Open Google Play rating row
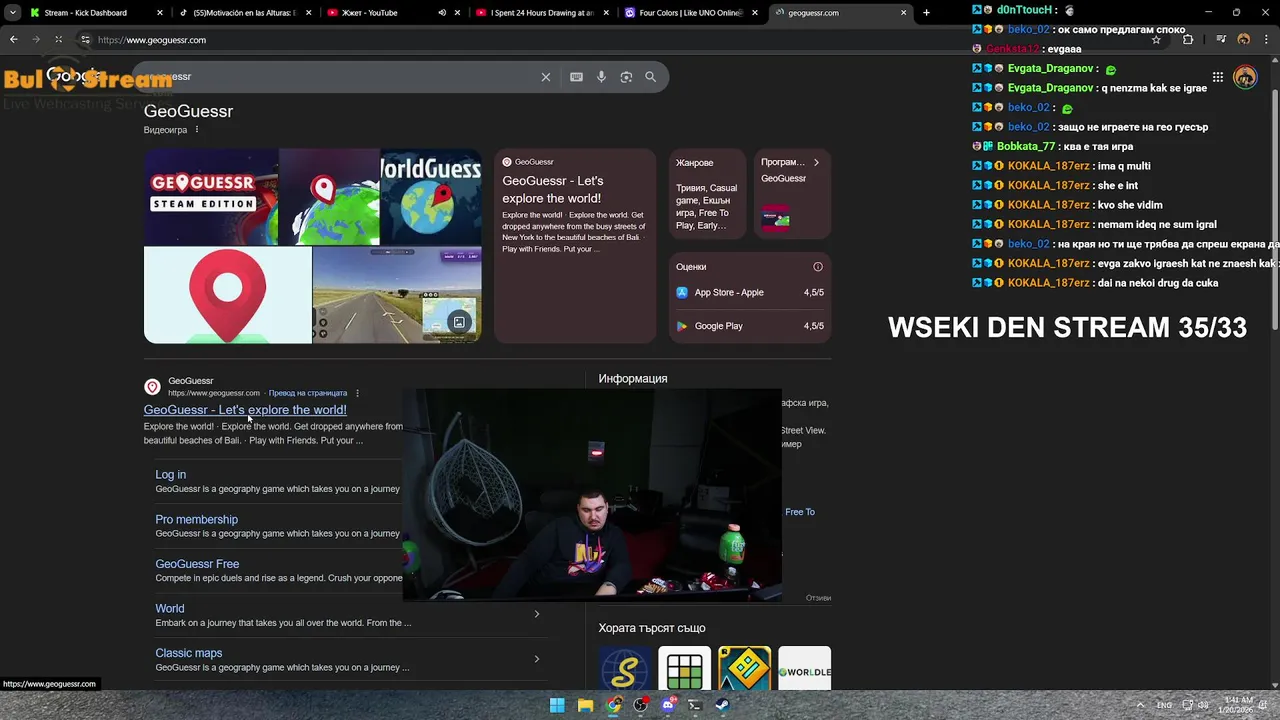 [x=750, y=326]
